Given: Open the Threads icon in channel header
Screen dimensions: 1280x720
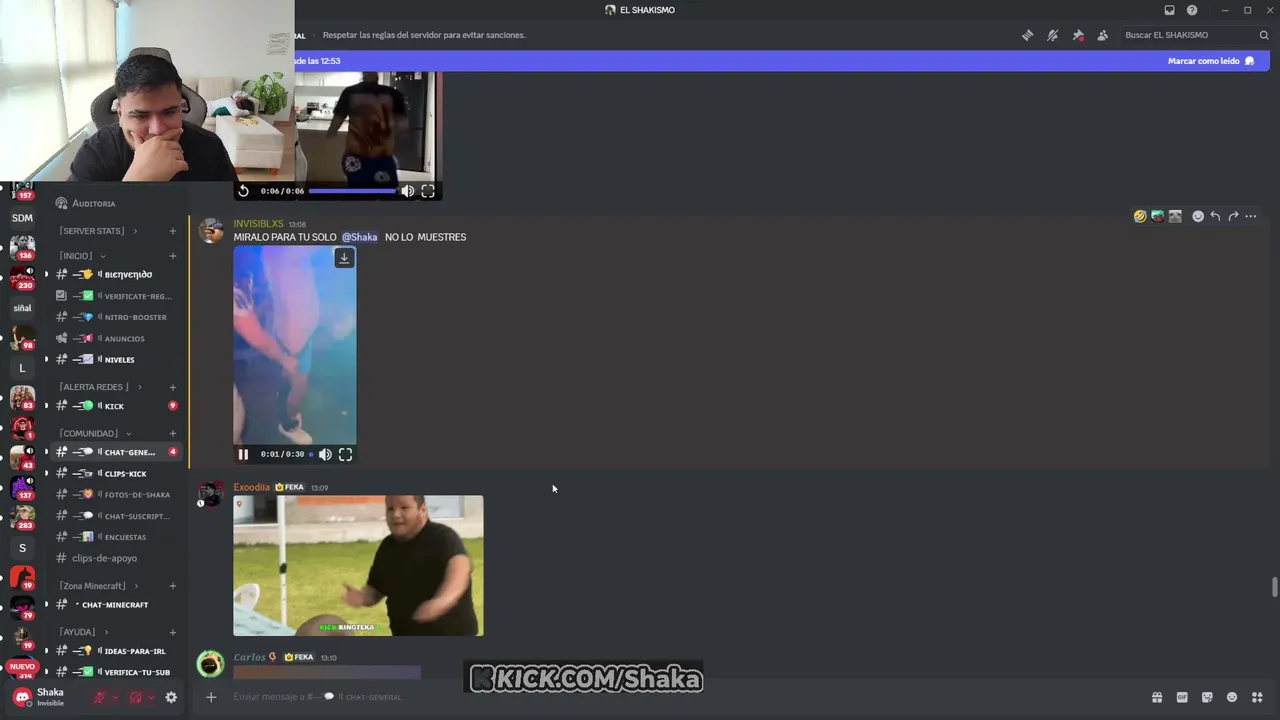Looking at the screenshot, I should point(1027,35).
